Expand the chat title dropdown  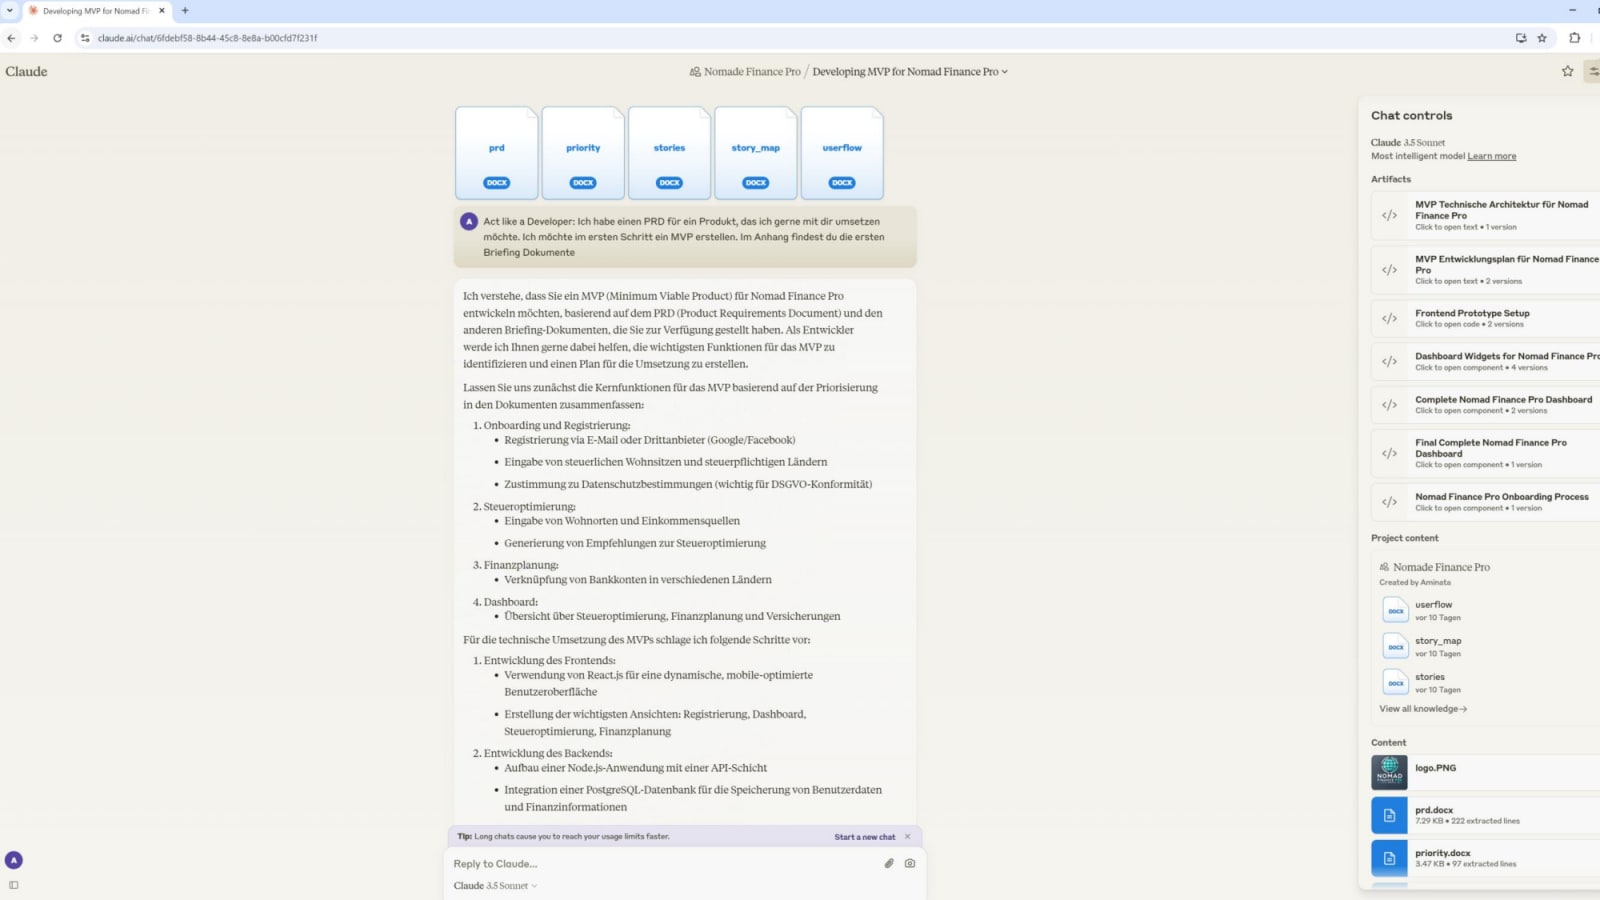click(910, 72)
